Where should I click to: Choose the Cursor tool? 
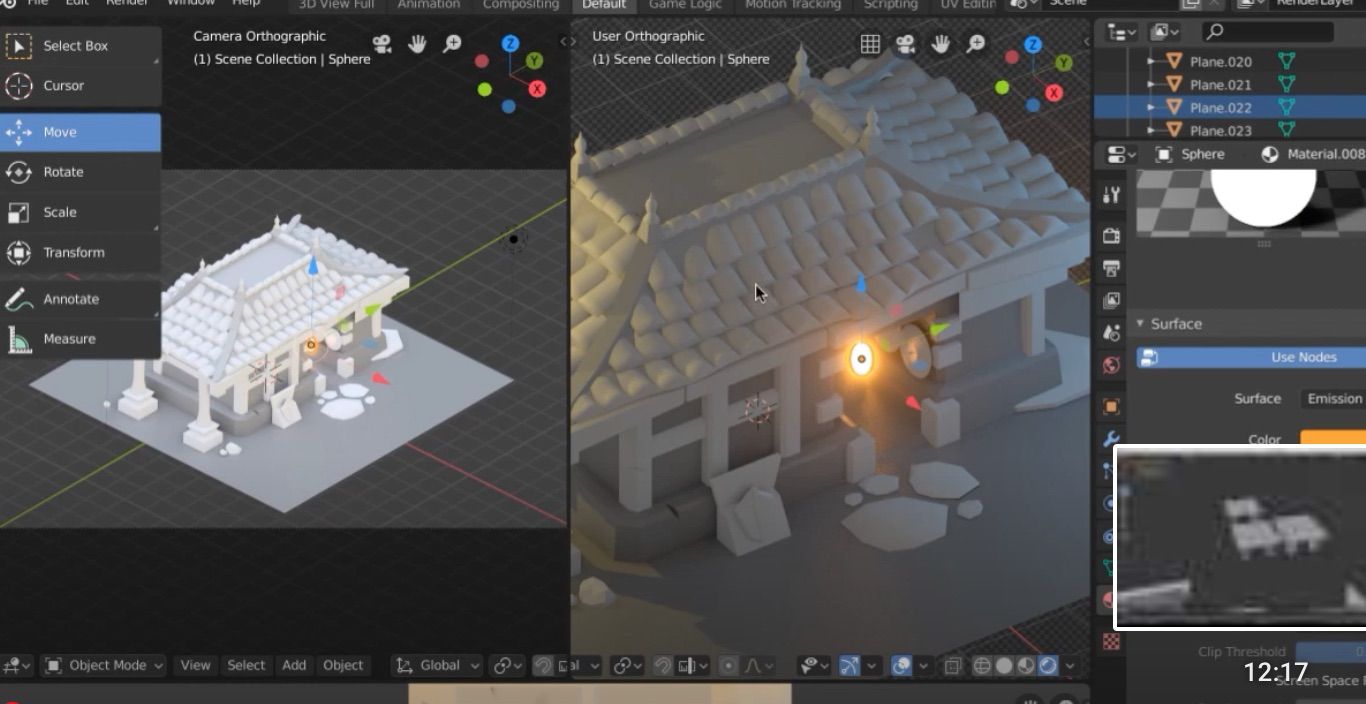tap(80, 86)
